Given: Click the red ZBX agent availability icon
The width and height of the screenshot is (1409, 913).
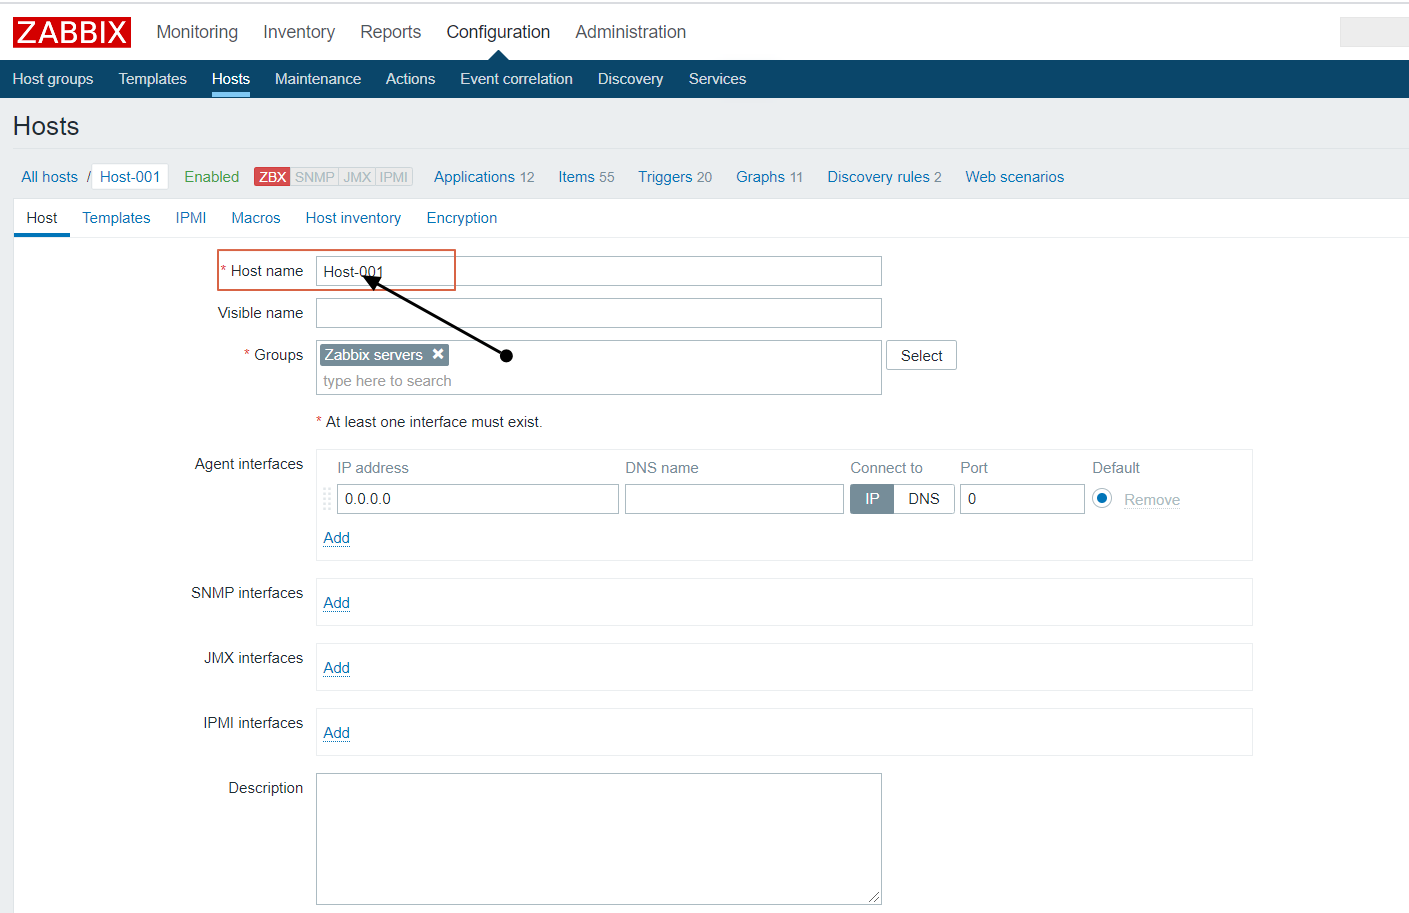Looking at the screenshot, I should pos(270,176).
